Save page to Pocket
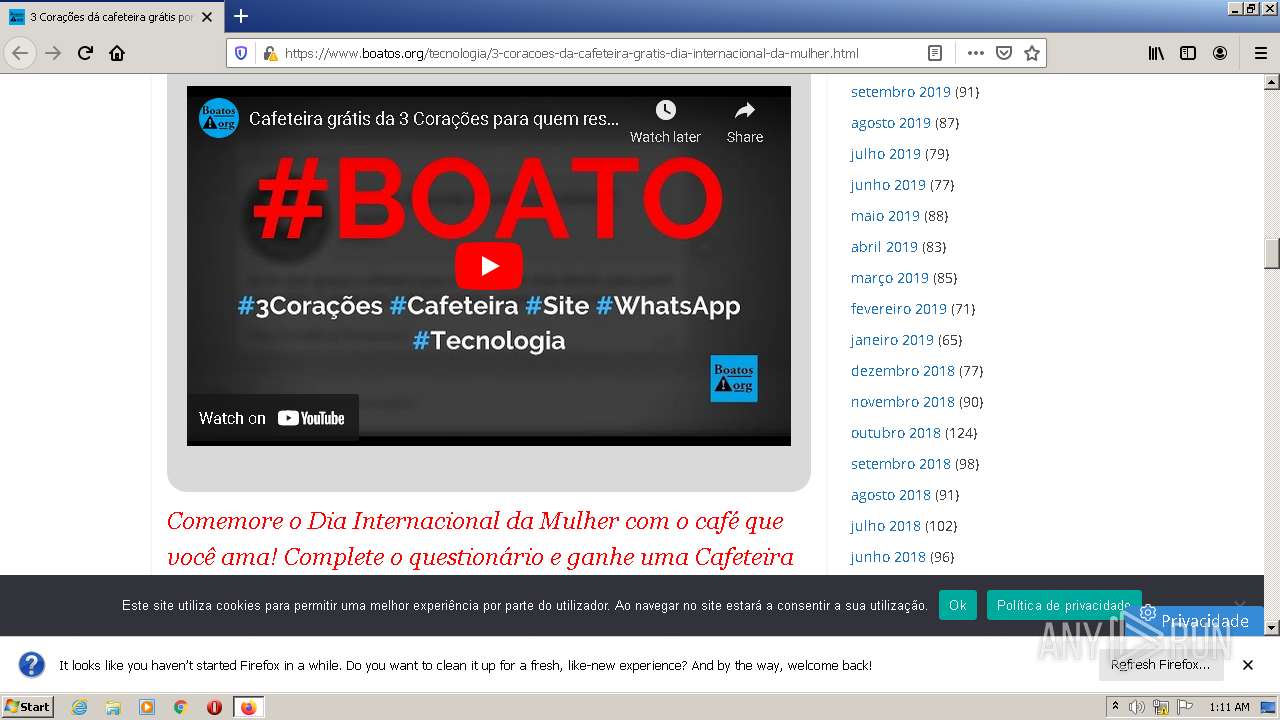The image size is (1280, 720). (x=1003, y=53)
